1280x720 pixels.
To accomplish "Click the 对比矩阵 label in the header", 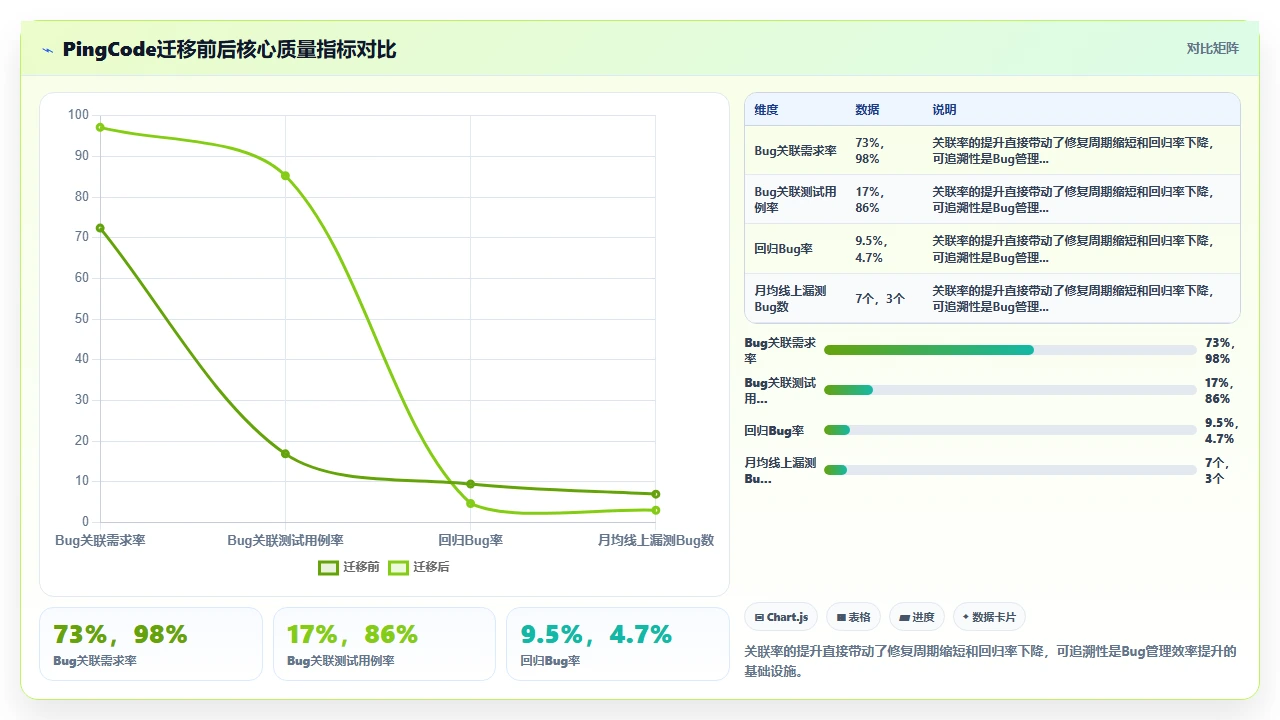I will 1212,48.
